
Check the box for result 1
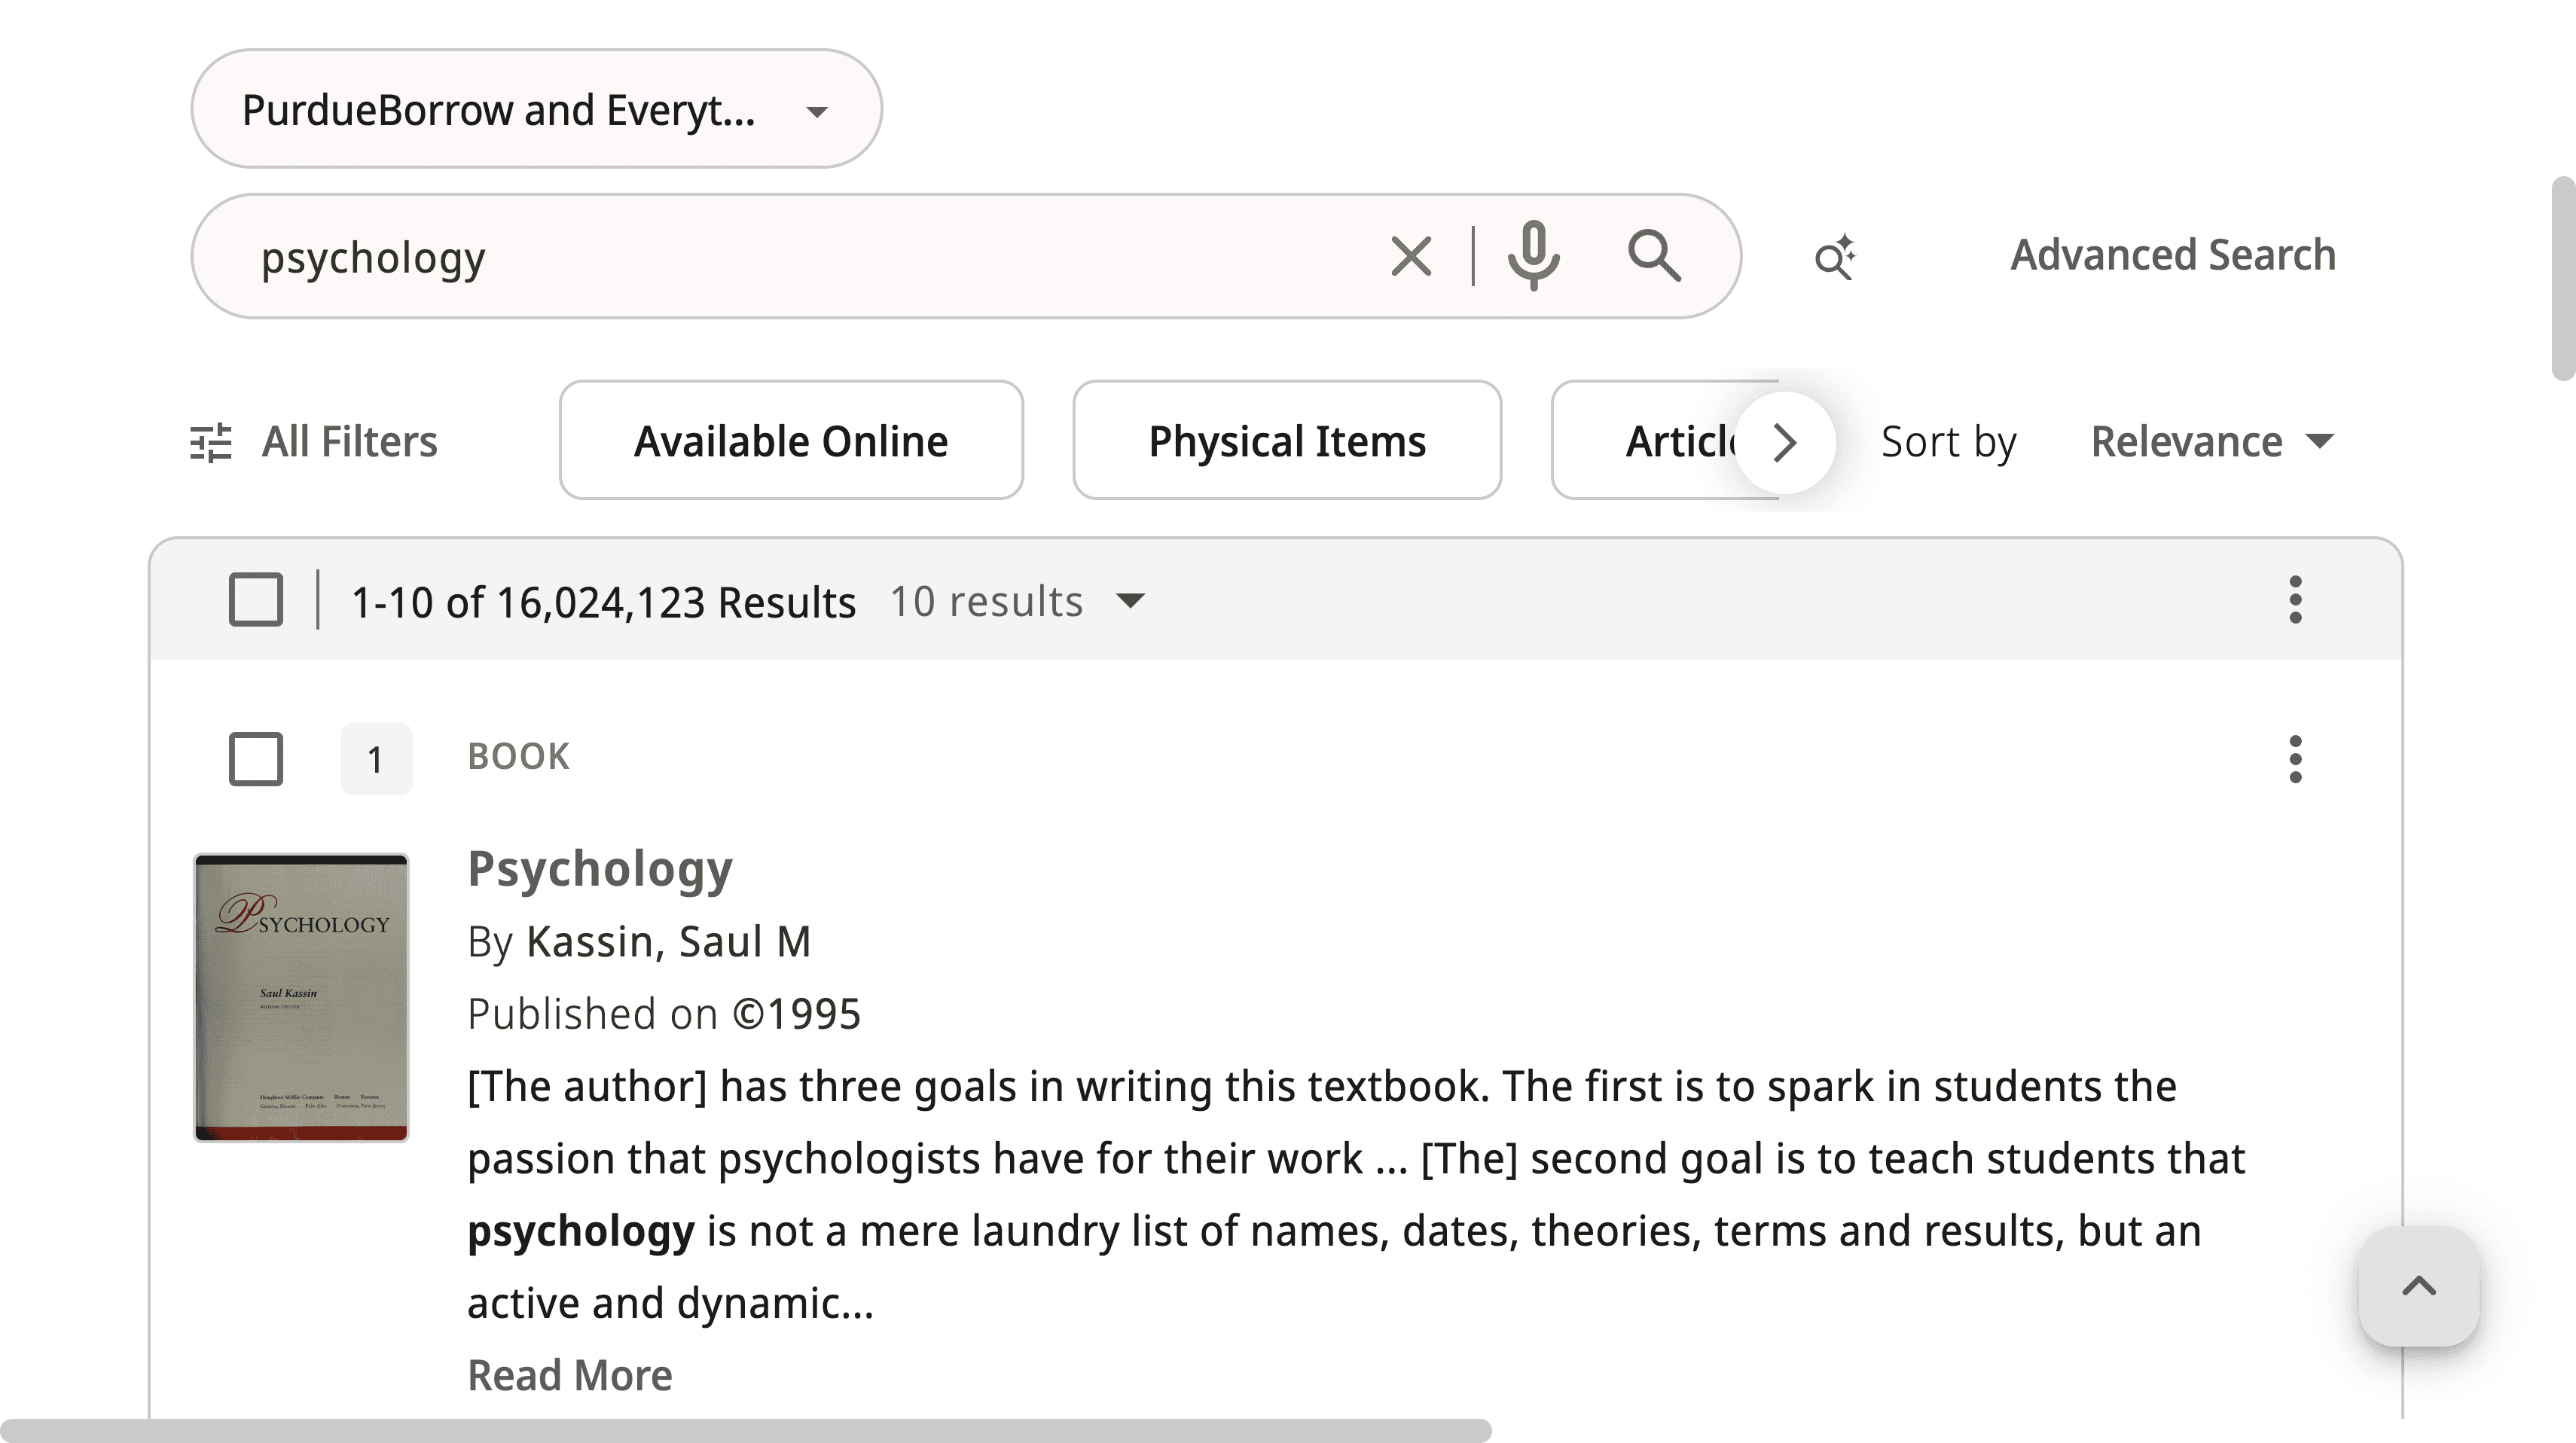(x=256, y=759)
